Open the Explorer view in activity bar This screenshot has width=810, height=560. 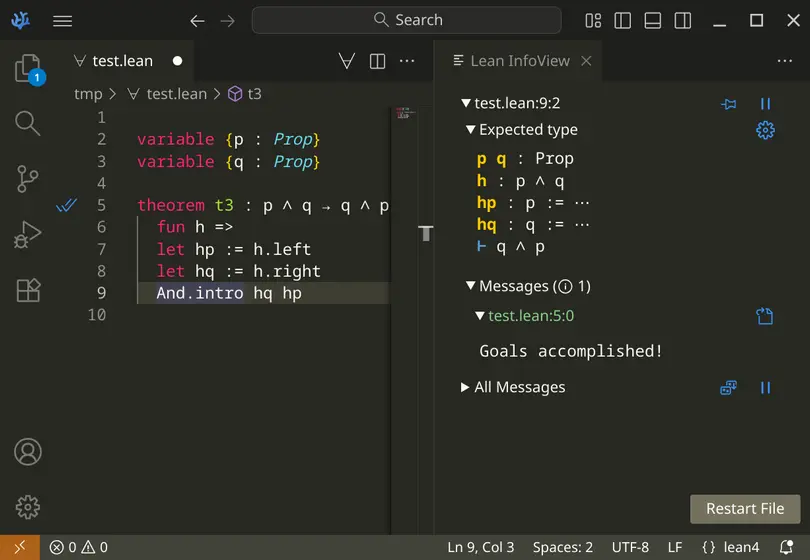click(28, 68)
